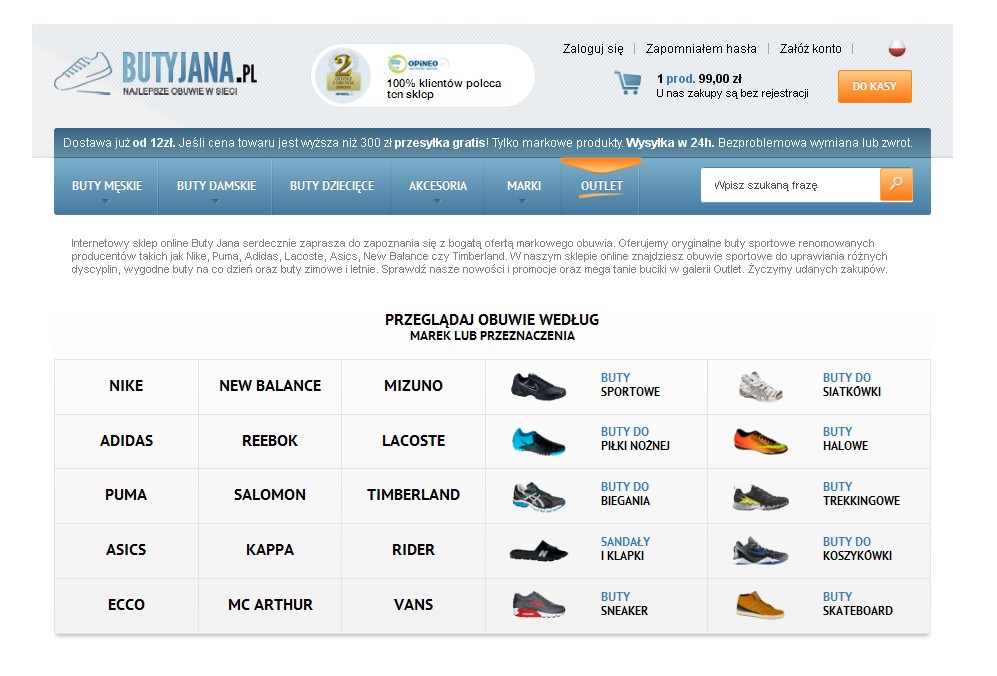
Task: Click the Polish flag language icon
Action: click(897, 48)
